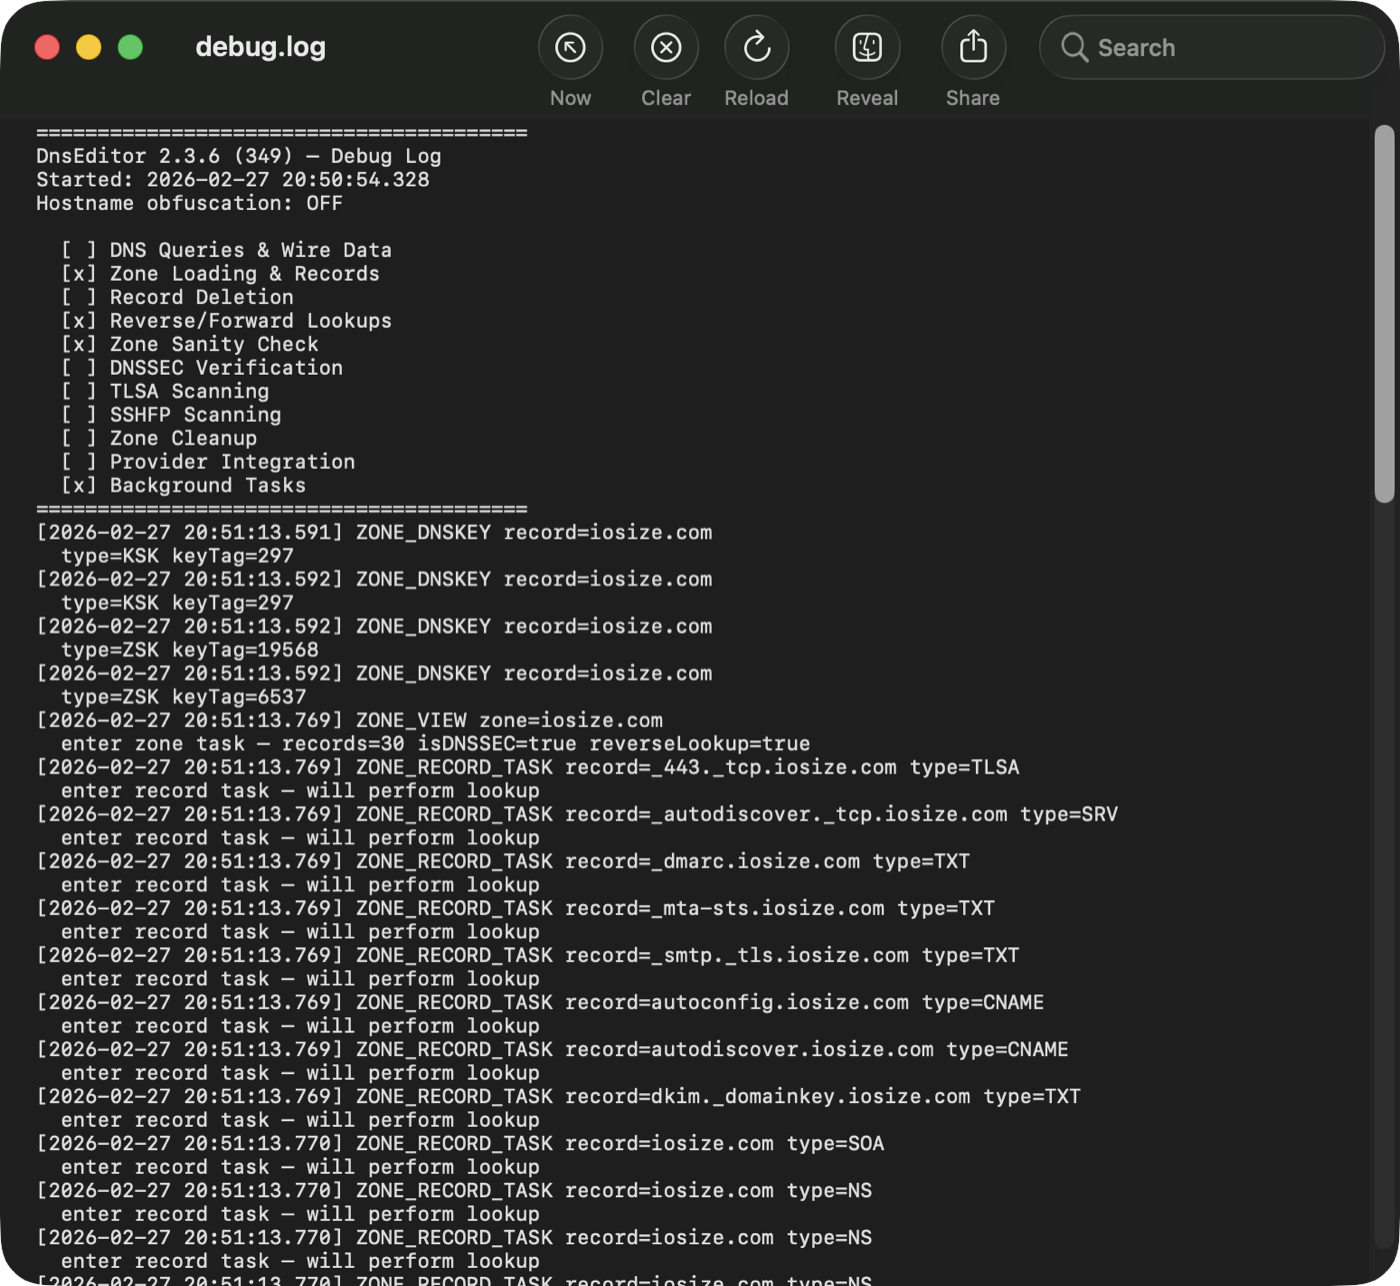Reload the log using the circular arrow icon
The image size is (1400, 1286).
[x=756, y=47]
